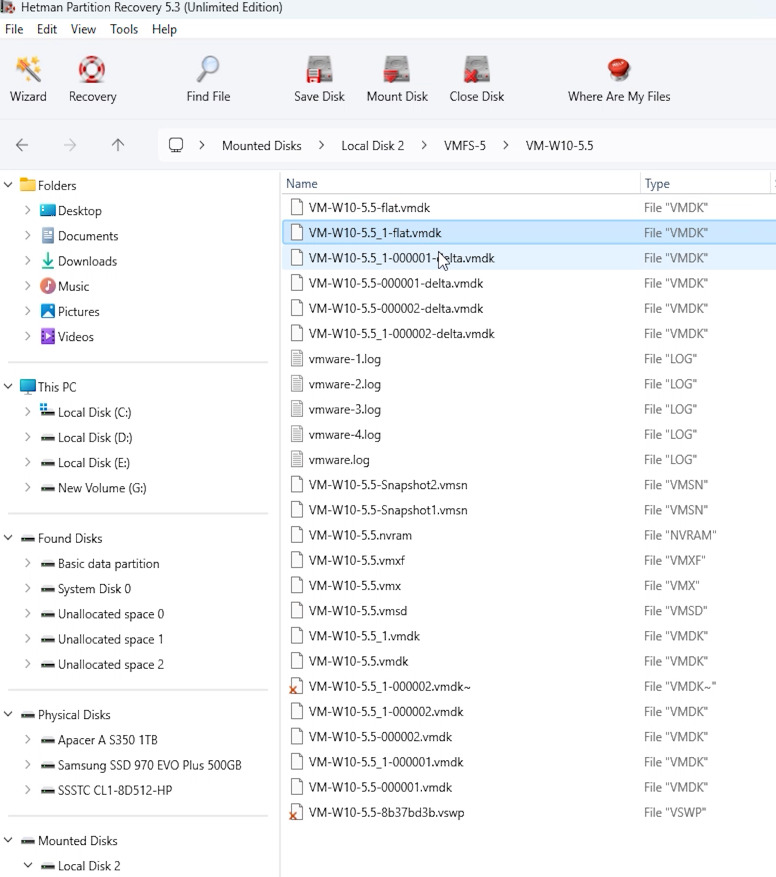This screenshot has height=877, width=776.
Task: Click the vmware-1.log file icon
Action: [297, 359]
